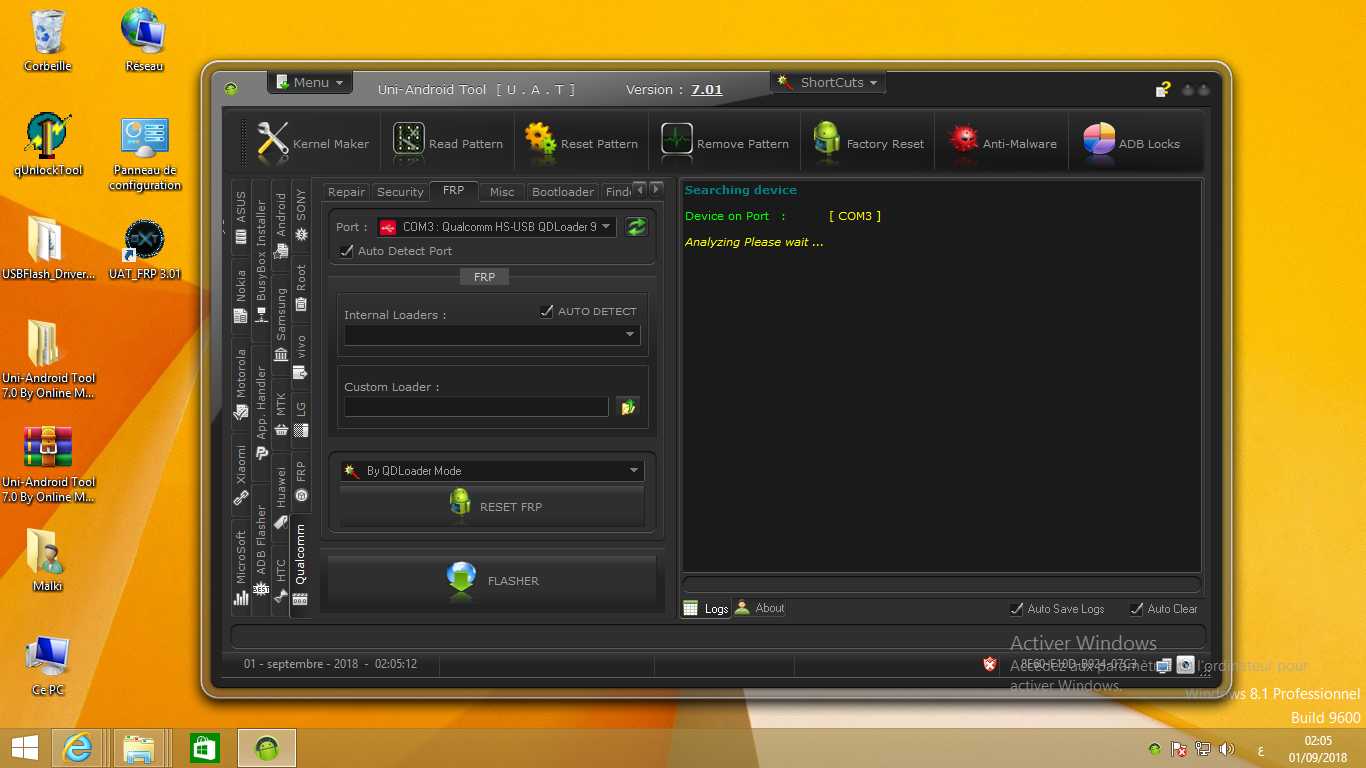
Task: Select the ADB Flasher vertical tab
Action: pos(261,551)
